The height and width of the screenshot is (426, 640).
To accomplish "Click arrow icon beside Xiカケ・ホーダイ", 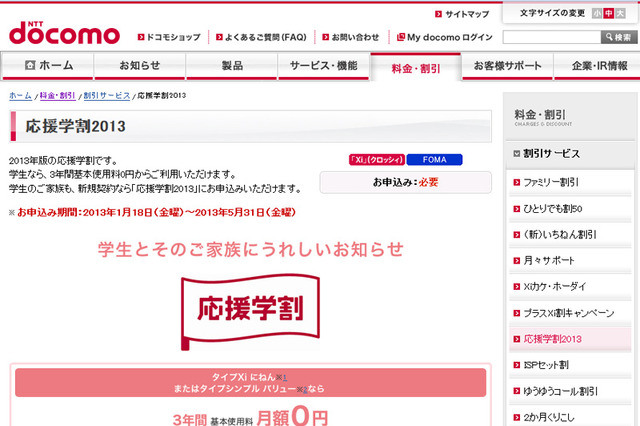I will (x=517, y=286).
